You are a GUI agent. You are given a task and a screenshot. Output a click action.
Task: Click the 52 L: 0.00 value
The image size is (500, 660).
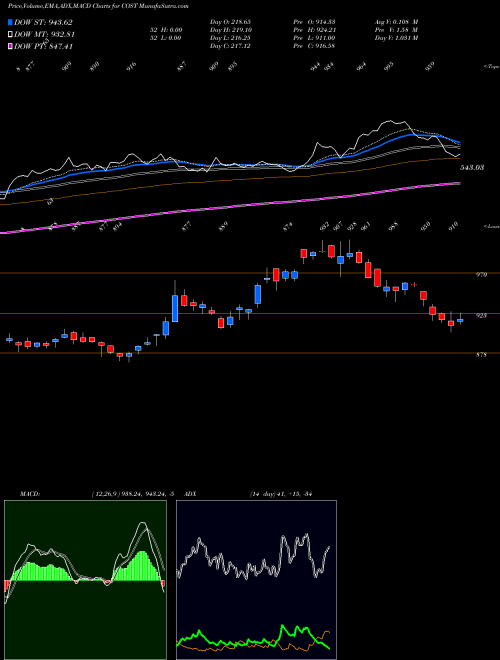pos(168,38)
